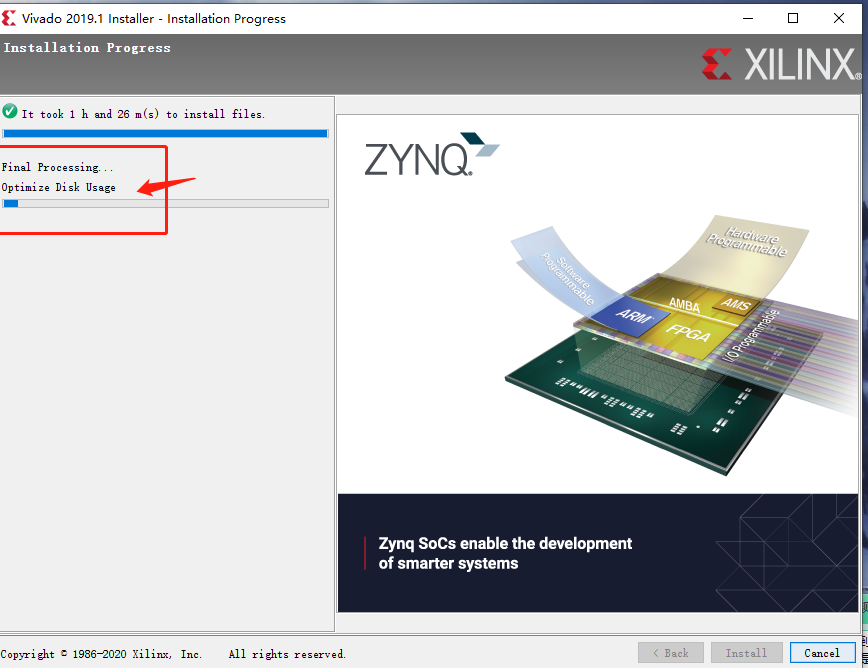Close the Vivado installer window

(x=839, y=18)
